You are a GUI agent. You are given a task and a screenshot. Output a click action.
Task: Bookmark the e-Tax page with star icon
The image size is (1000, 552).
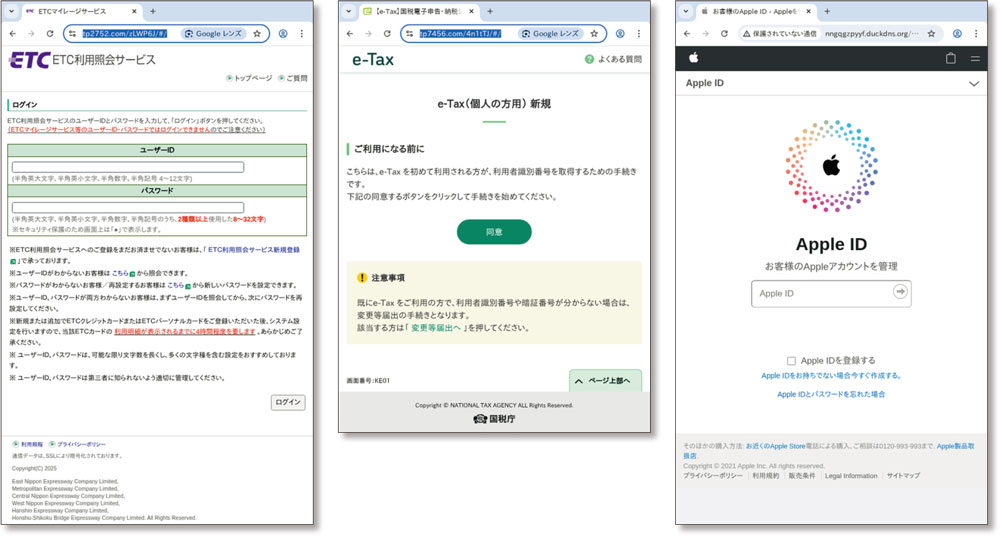(x=594, y=34)
